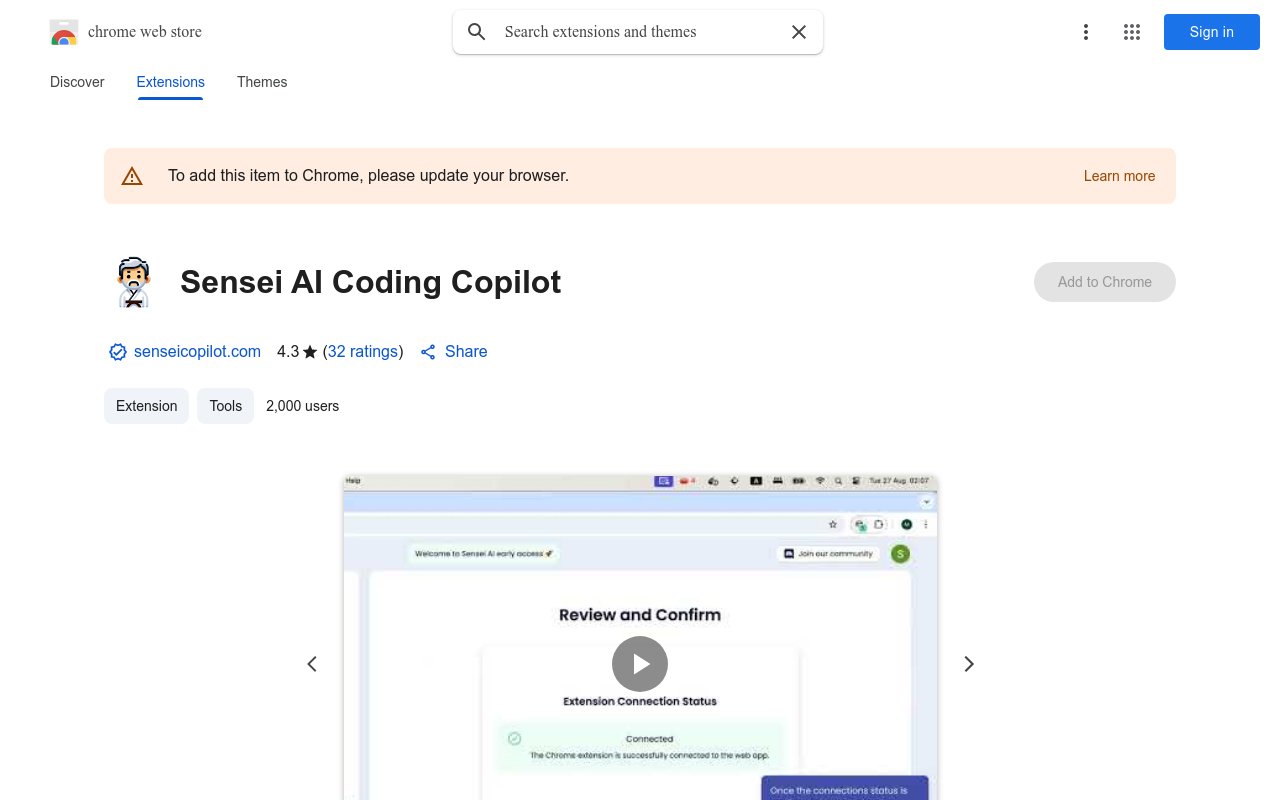Image resolution: width=1280 pixels, height=800 pixels.
Task: Click the Share link text
Action: coord(466,352)
